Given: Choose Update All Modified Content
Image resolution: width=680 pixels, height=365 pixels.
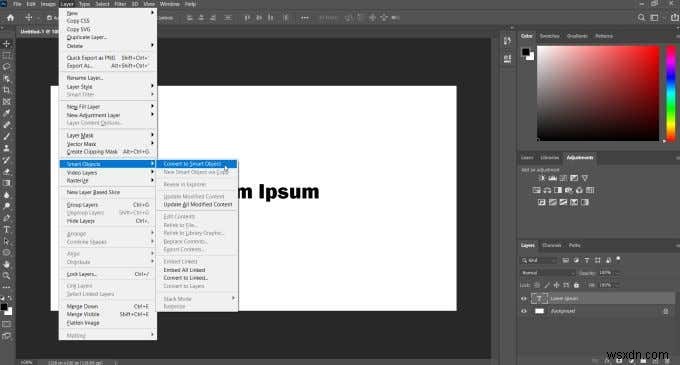Looking at the screenshot, I should [197, 204].
